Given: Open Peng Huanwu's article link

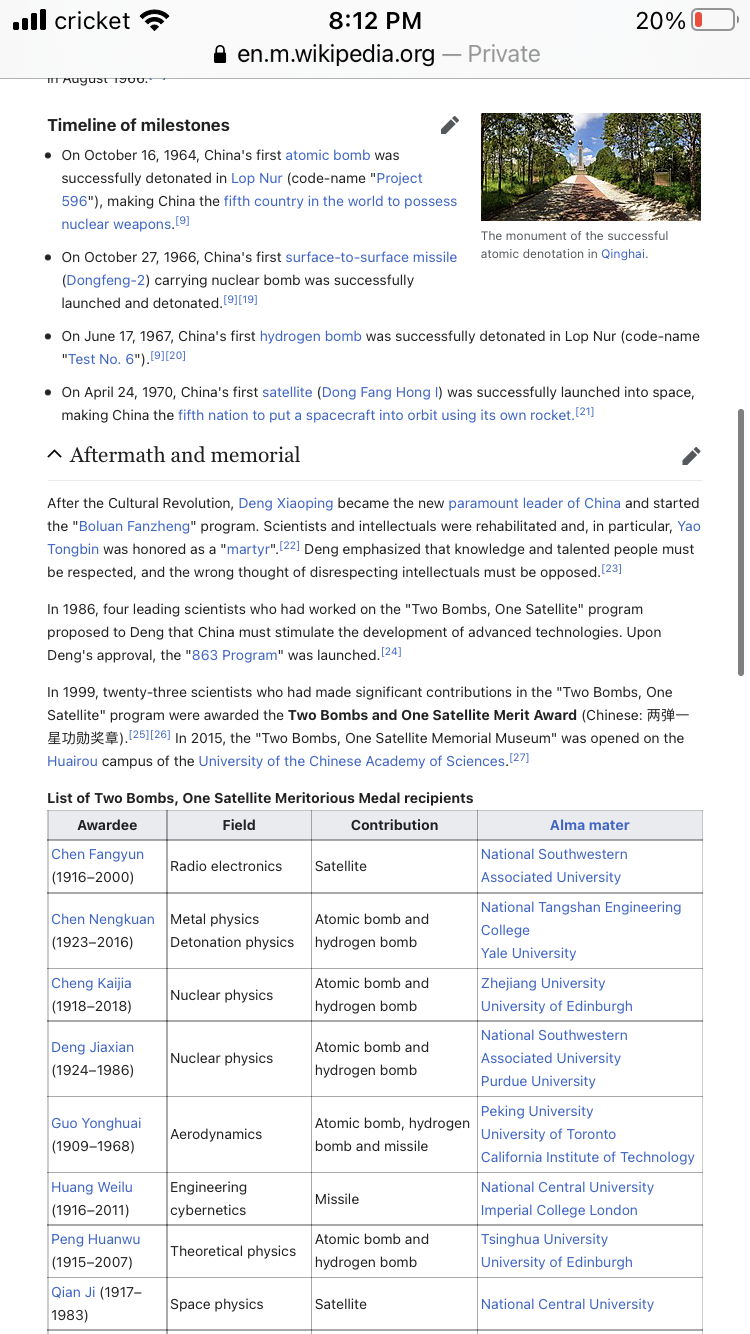Looking at the screenshot, I should coord(96,1239).
